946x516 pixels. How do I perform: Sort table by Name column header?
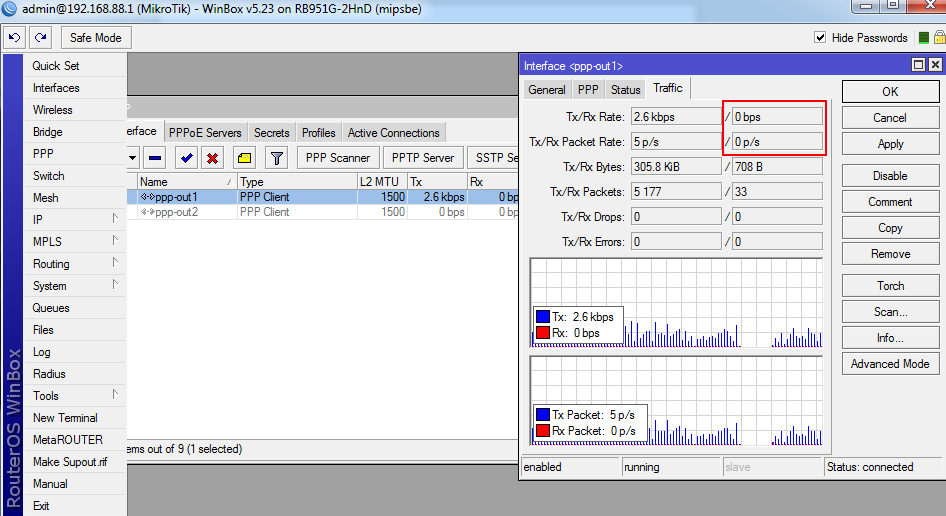tap(186, 182)
